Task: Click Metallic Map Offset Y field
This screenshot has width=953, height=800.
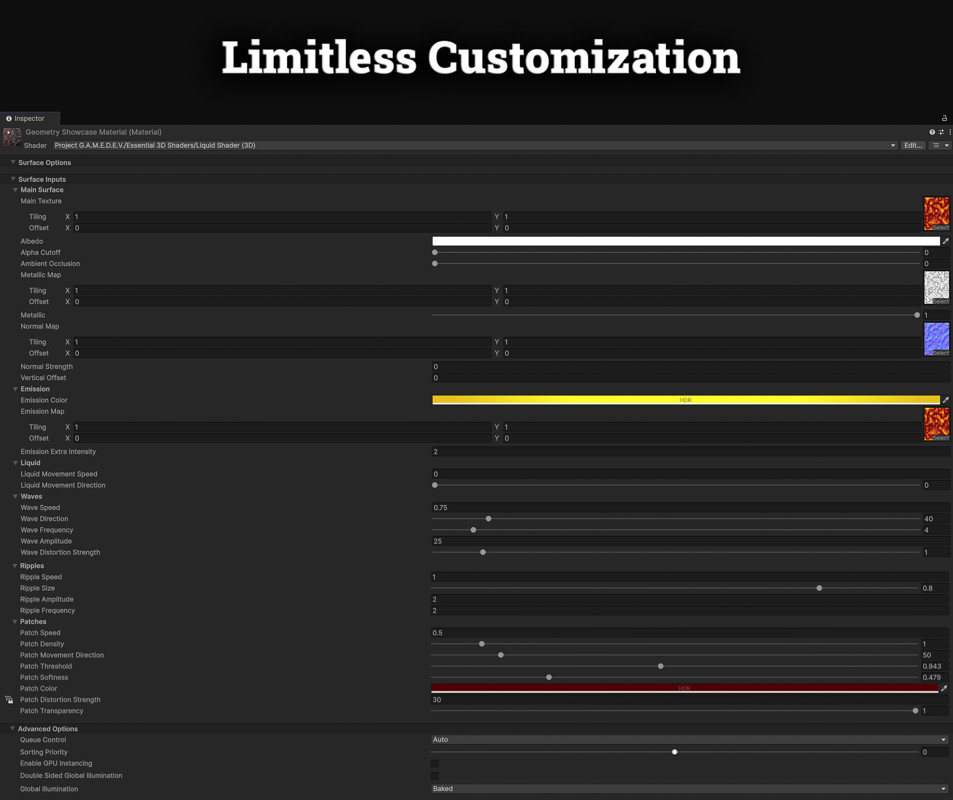Action: click(x=712, y=302)
